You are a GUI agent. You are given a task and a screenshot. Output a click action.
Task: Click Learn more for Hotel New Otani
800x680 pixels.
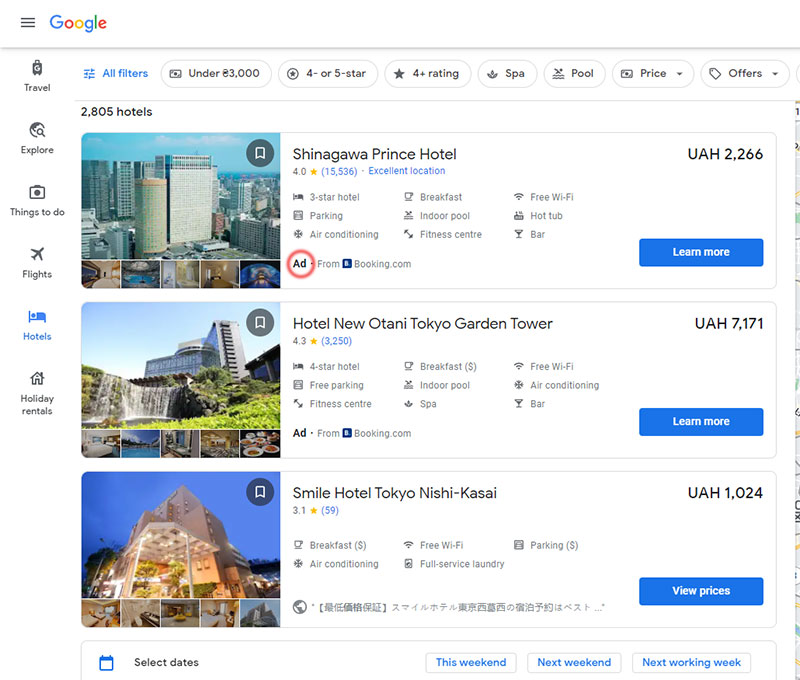tap(701, 421)
